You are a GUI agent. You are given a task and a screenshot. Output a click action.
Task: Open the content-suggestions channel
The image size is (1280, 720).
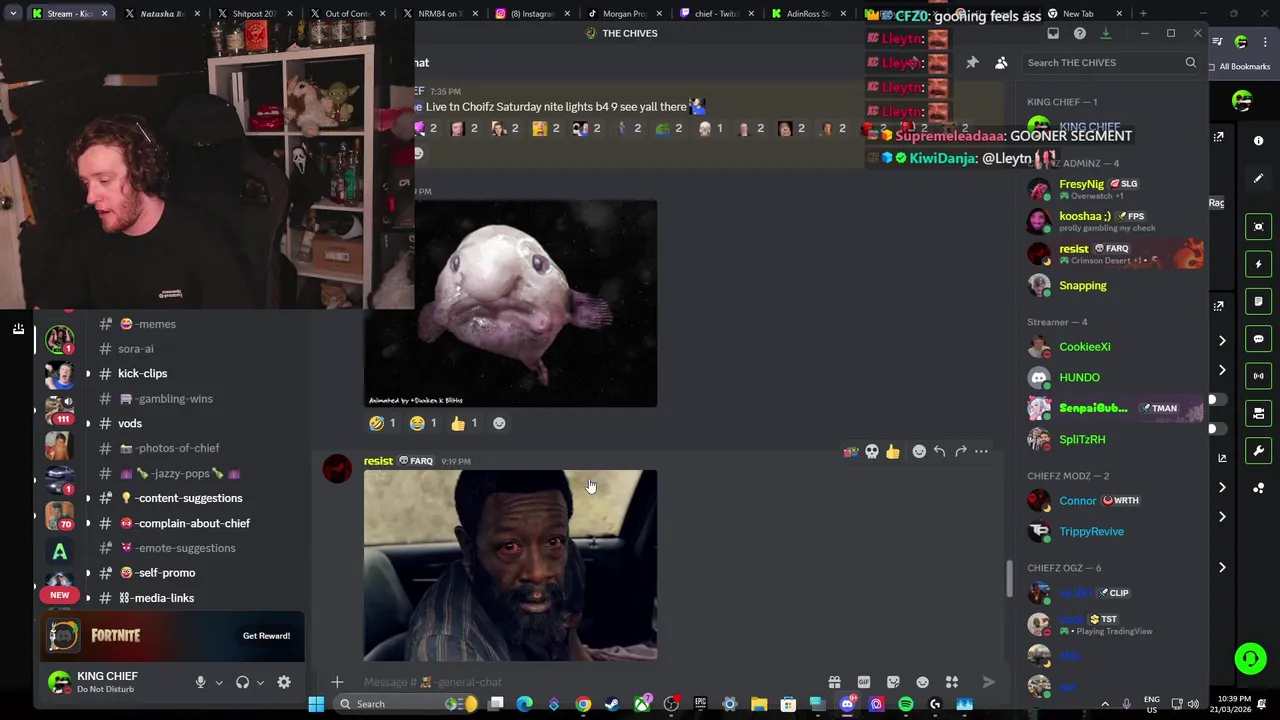(181, 498)
